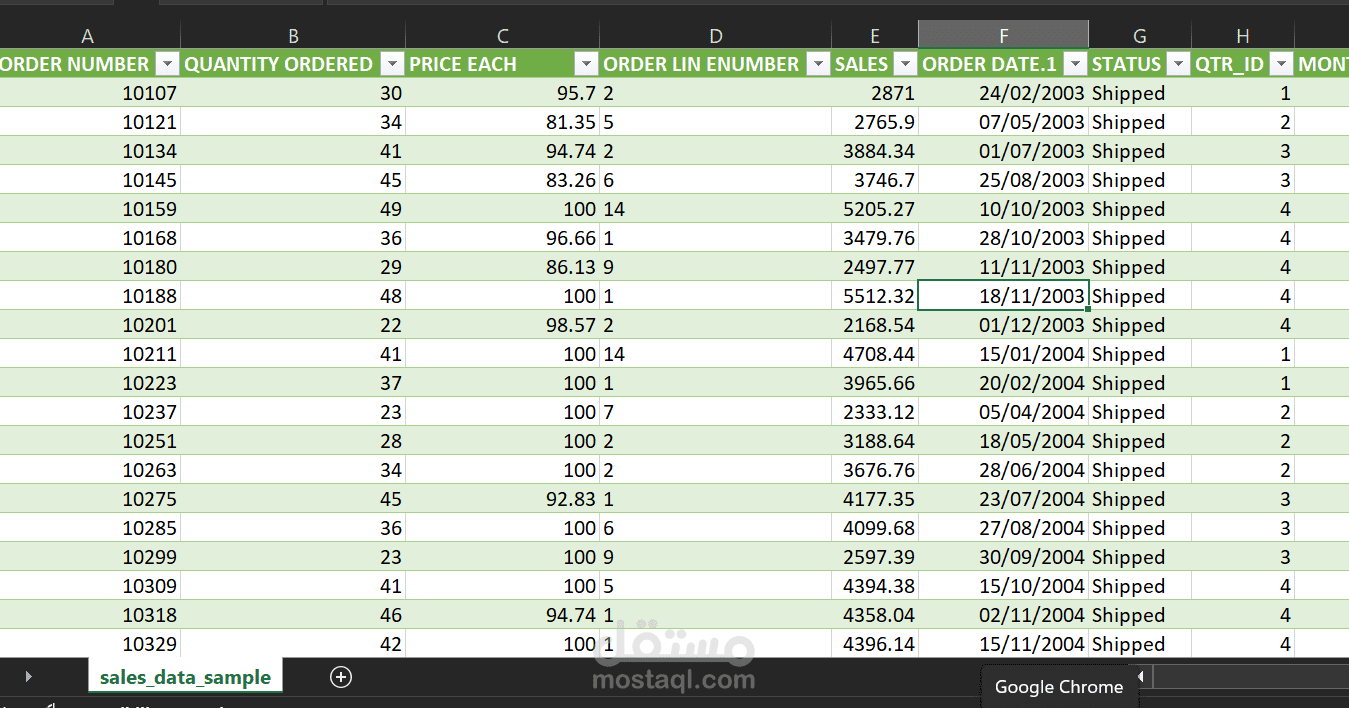
Task: Open the QTR_ID filter dropdown
Action: pyautogui.click(x=1281, y=64)
